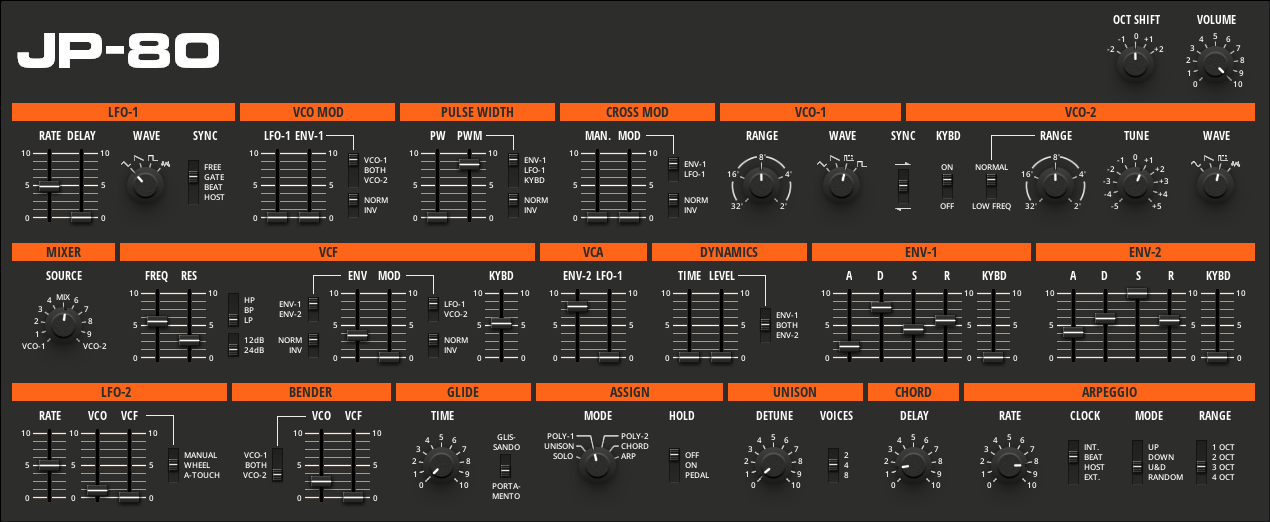Click the BENDER VCO slider handle
The width and height of the screenshot is (1270, 522).
(321, 482)
